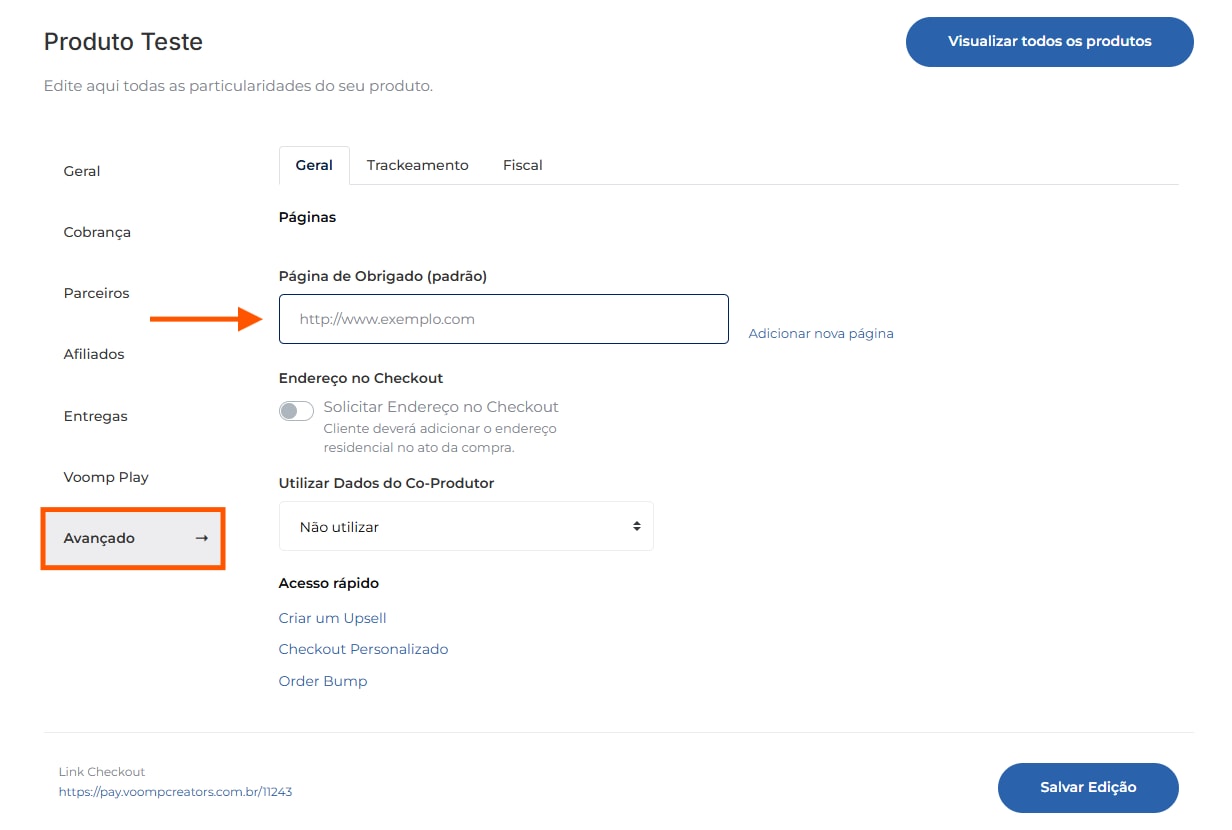Open the checkout link pay.voompcreators.com.br/11243

coord(175,791)
